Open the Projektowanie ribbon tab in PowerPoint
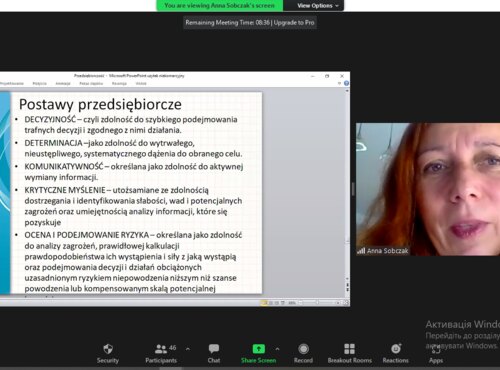This screenshot has height=370, width=500. click(11, 83)
